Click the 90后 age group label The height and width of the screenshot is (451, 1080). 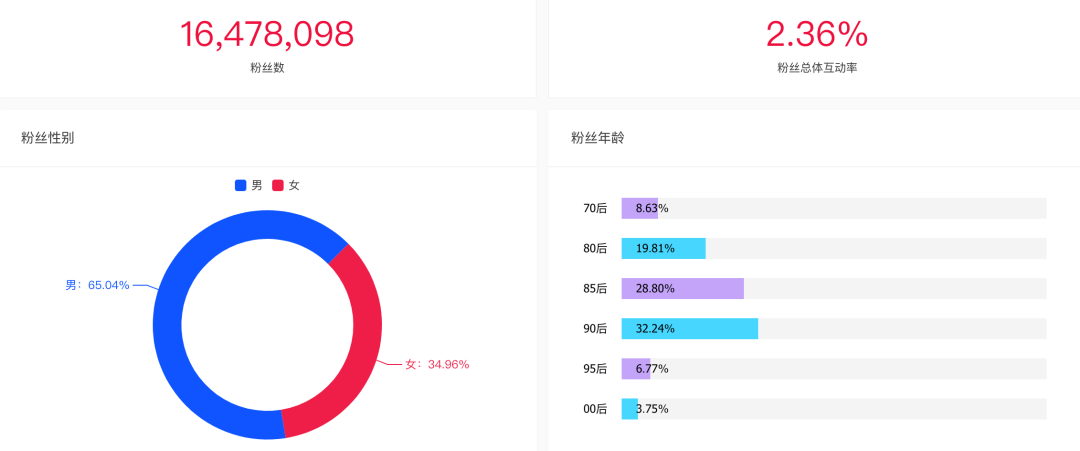point(595,328)
